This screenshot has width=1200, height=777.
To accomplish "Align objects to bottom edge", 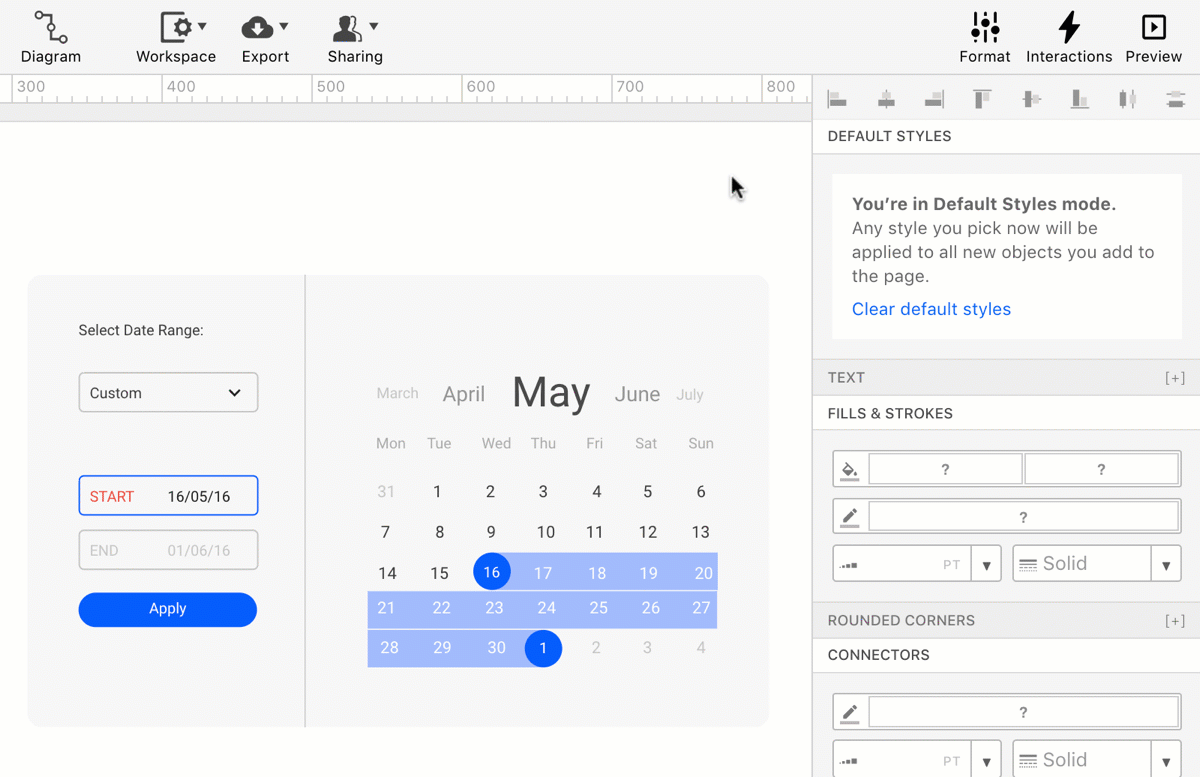I will tap(1079, 99).
